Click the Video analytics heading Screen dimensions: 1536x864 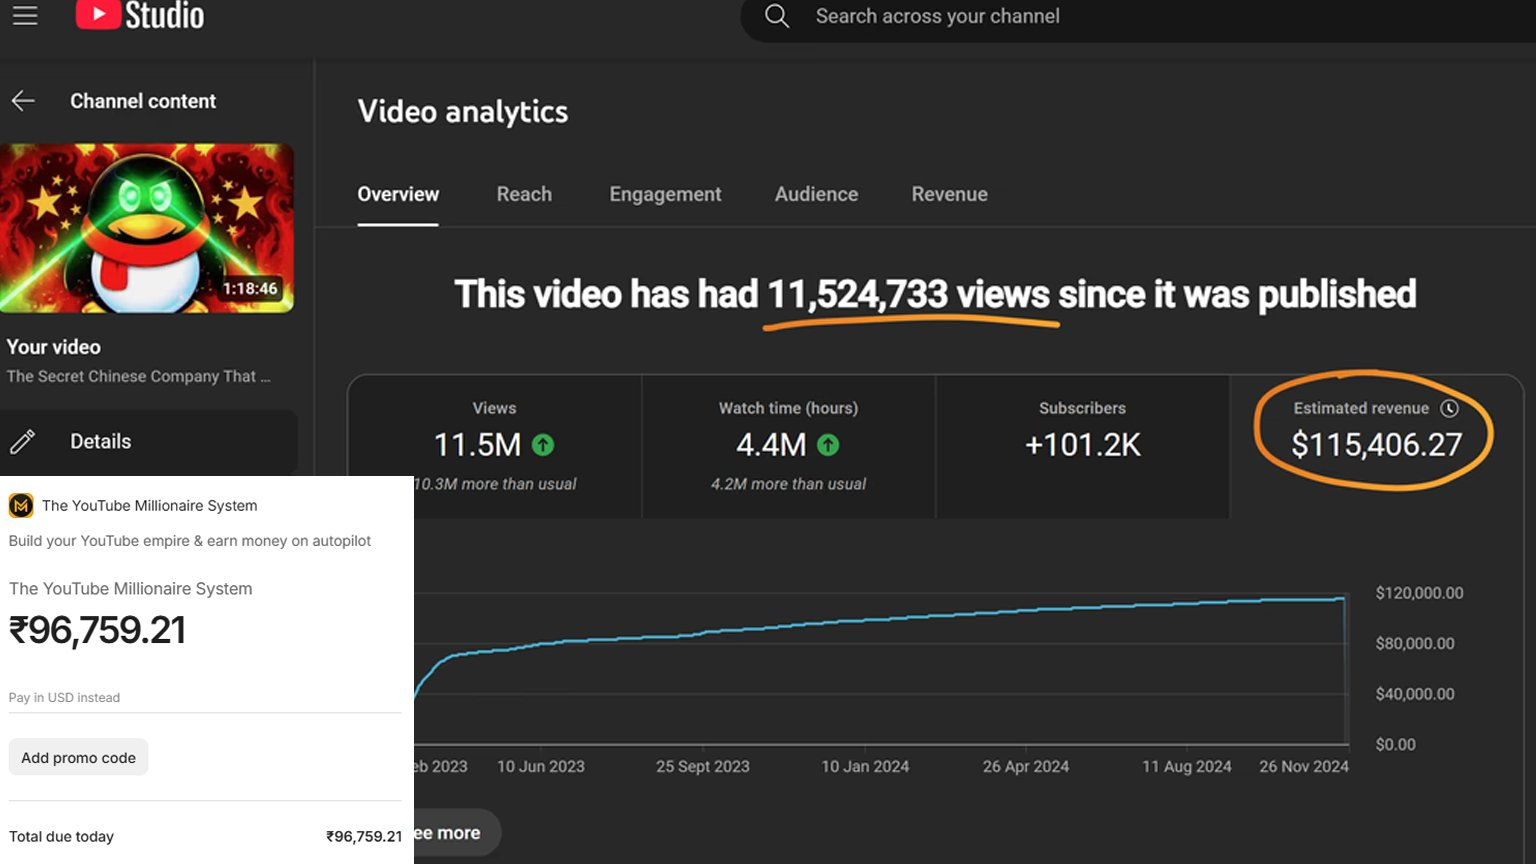coord(463,112)
